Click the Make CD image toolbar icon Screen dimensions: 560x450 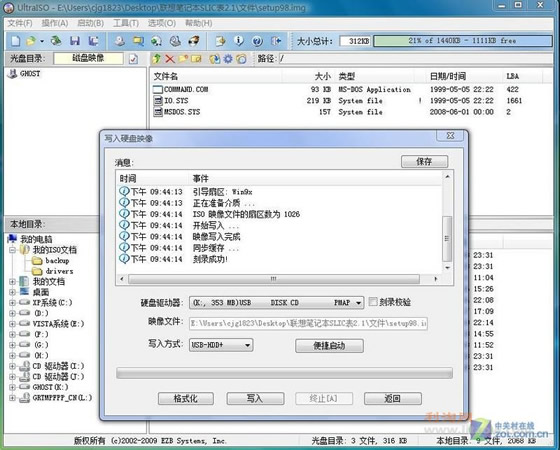[120, 41]
